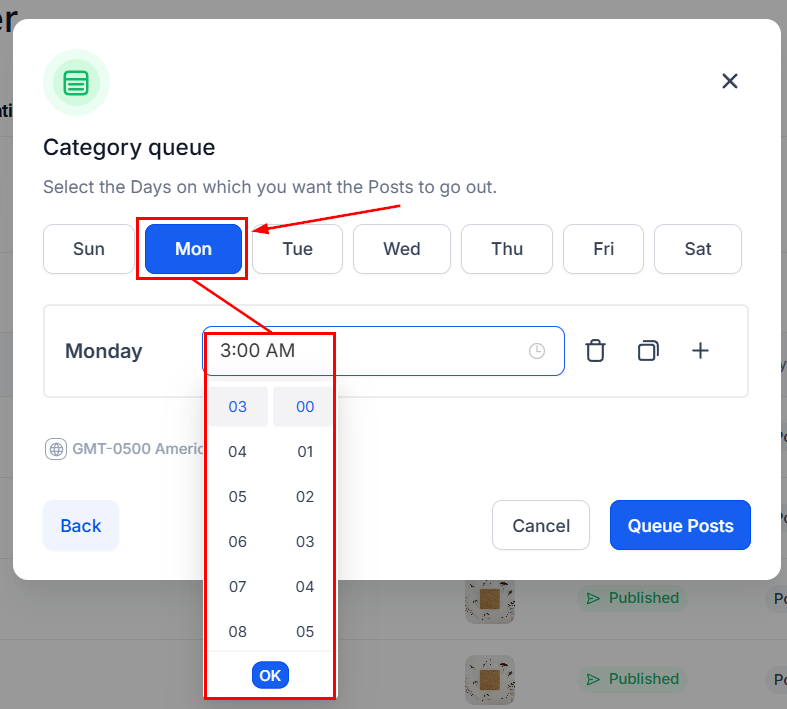The image size is (787, 709).
Task: Select Thu for post schedule
Action: click(507, 249)
